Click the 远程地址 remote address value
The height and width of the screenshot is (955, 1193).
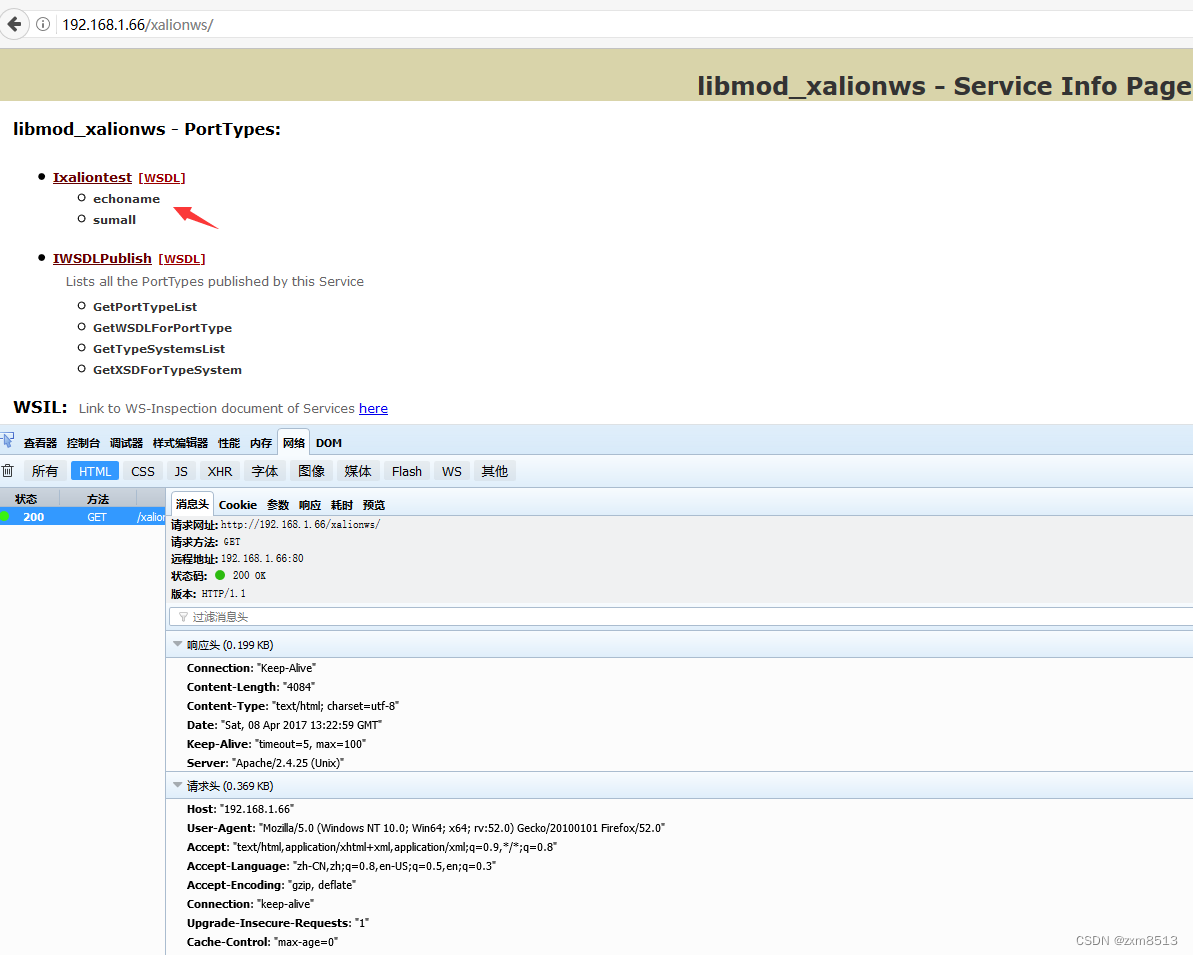click(x=262, y=559)
